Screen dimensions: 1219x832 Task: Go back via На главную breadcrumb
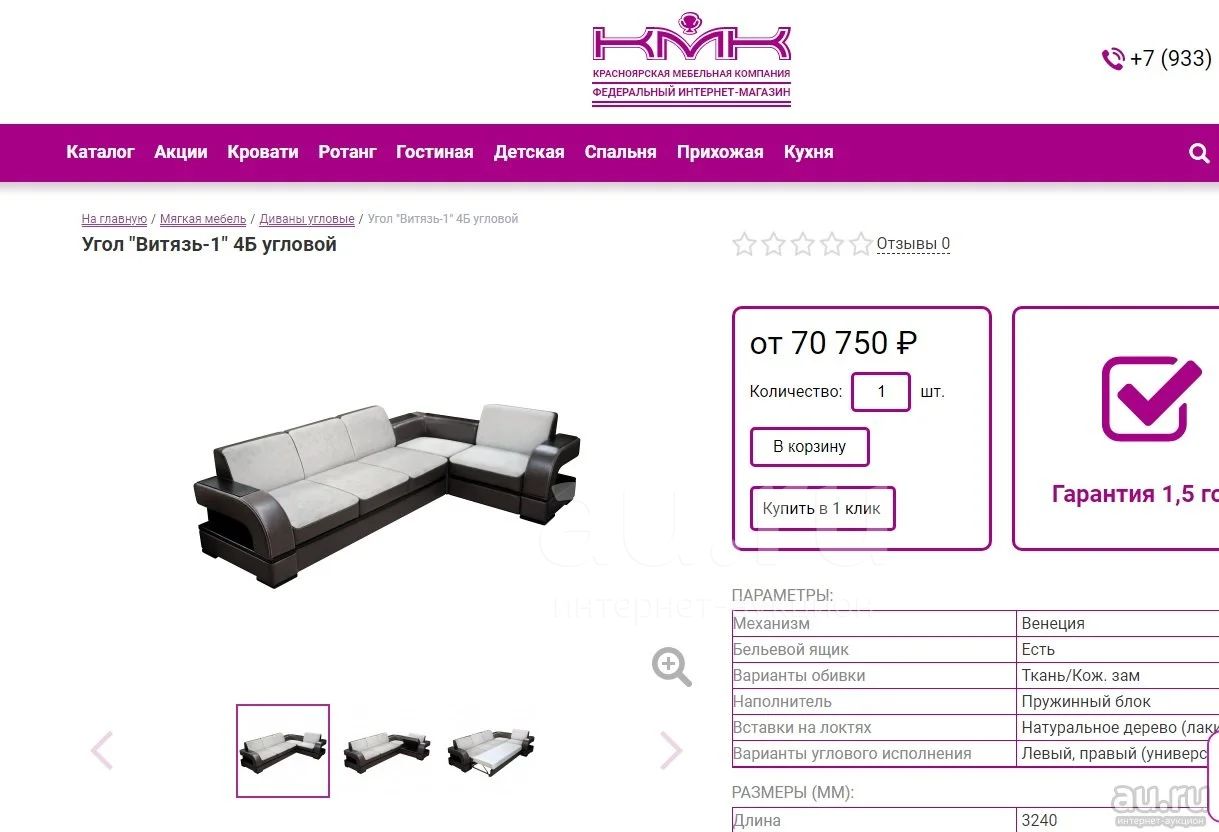[x=114, y=219]
